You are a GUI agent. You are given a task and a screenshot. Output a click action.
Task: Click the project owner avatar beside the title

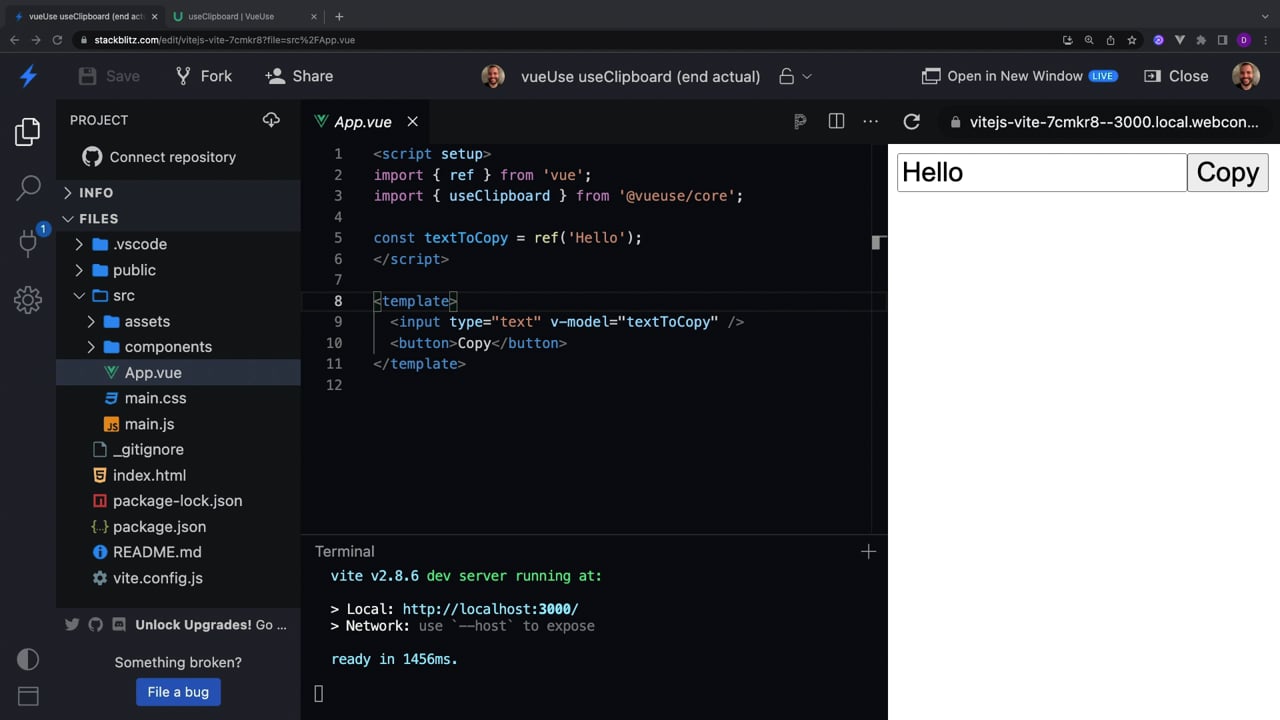pyautogui.click(x=493, y=76)
